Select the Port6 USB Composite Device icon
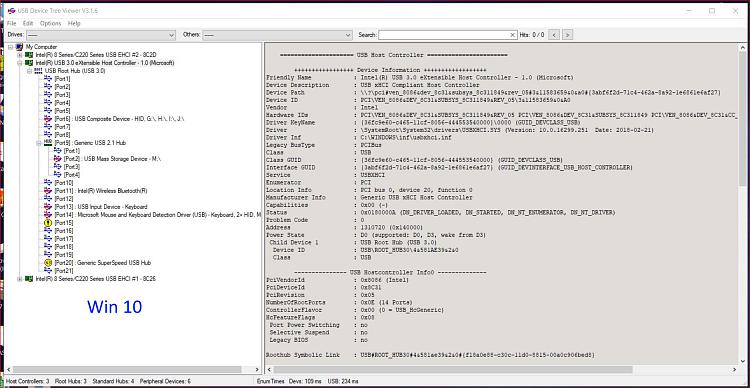750x388 pixels. pos(48,118)
